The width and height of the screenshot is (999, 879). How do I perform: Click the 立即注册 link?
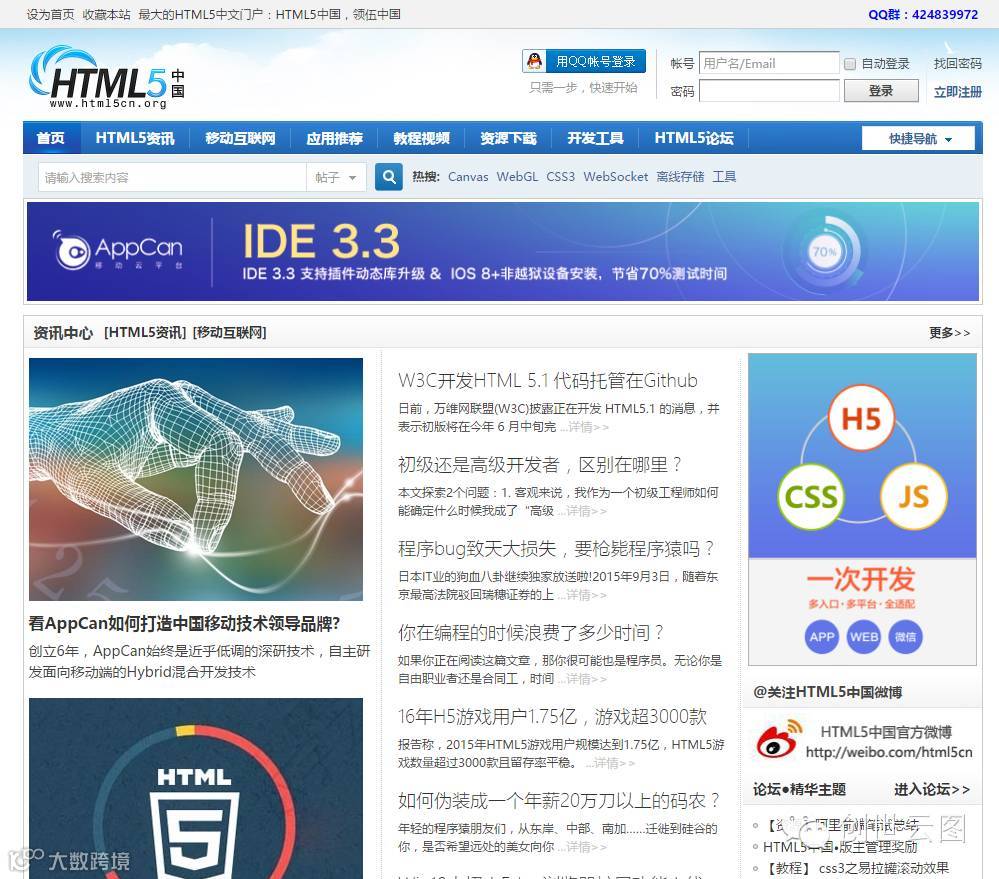(x=958, y=92)
